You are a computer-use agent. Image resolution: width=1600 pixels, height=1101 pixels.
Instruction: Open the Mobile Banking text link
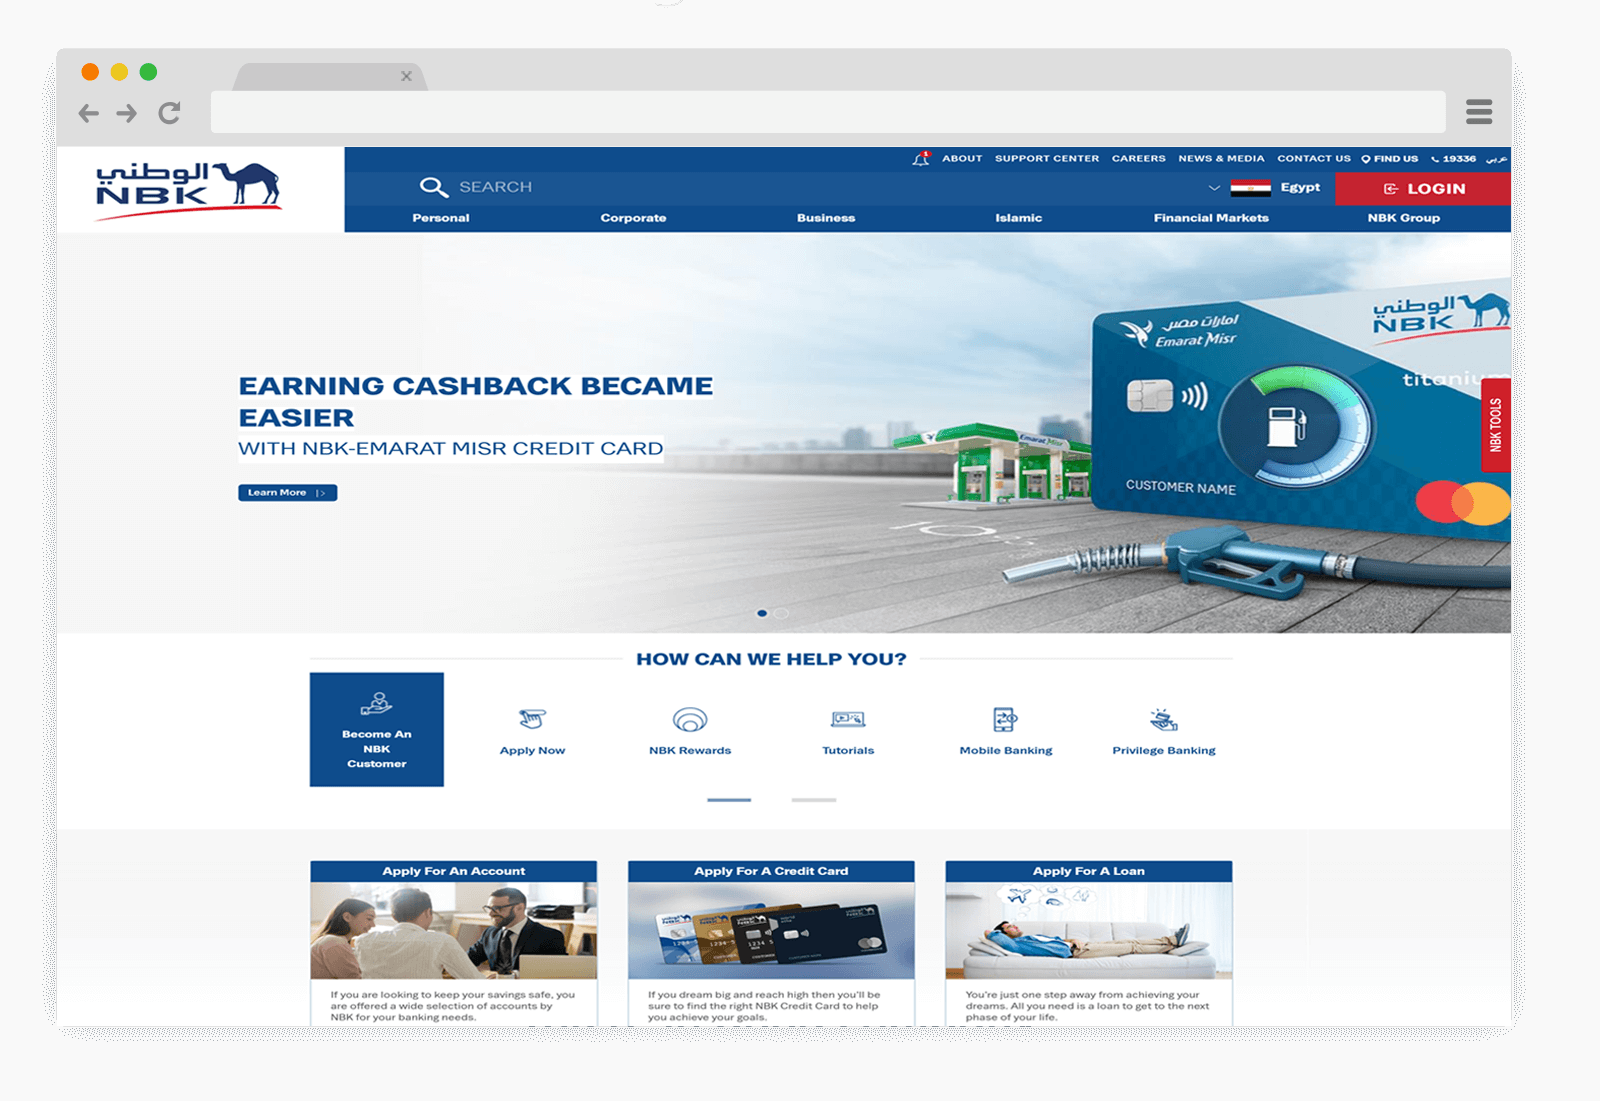point(1006,750)
